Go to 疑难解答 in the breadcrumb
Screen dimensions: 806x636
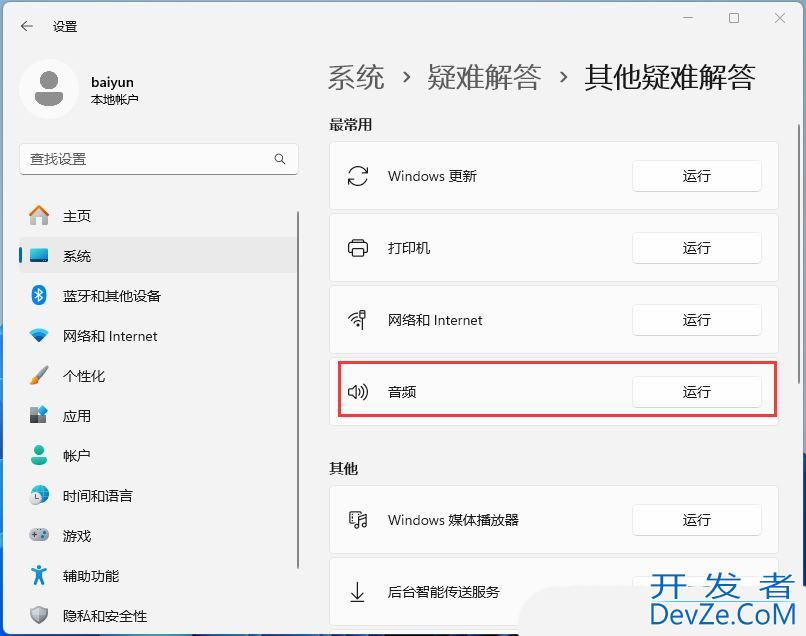pos(484,78)
